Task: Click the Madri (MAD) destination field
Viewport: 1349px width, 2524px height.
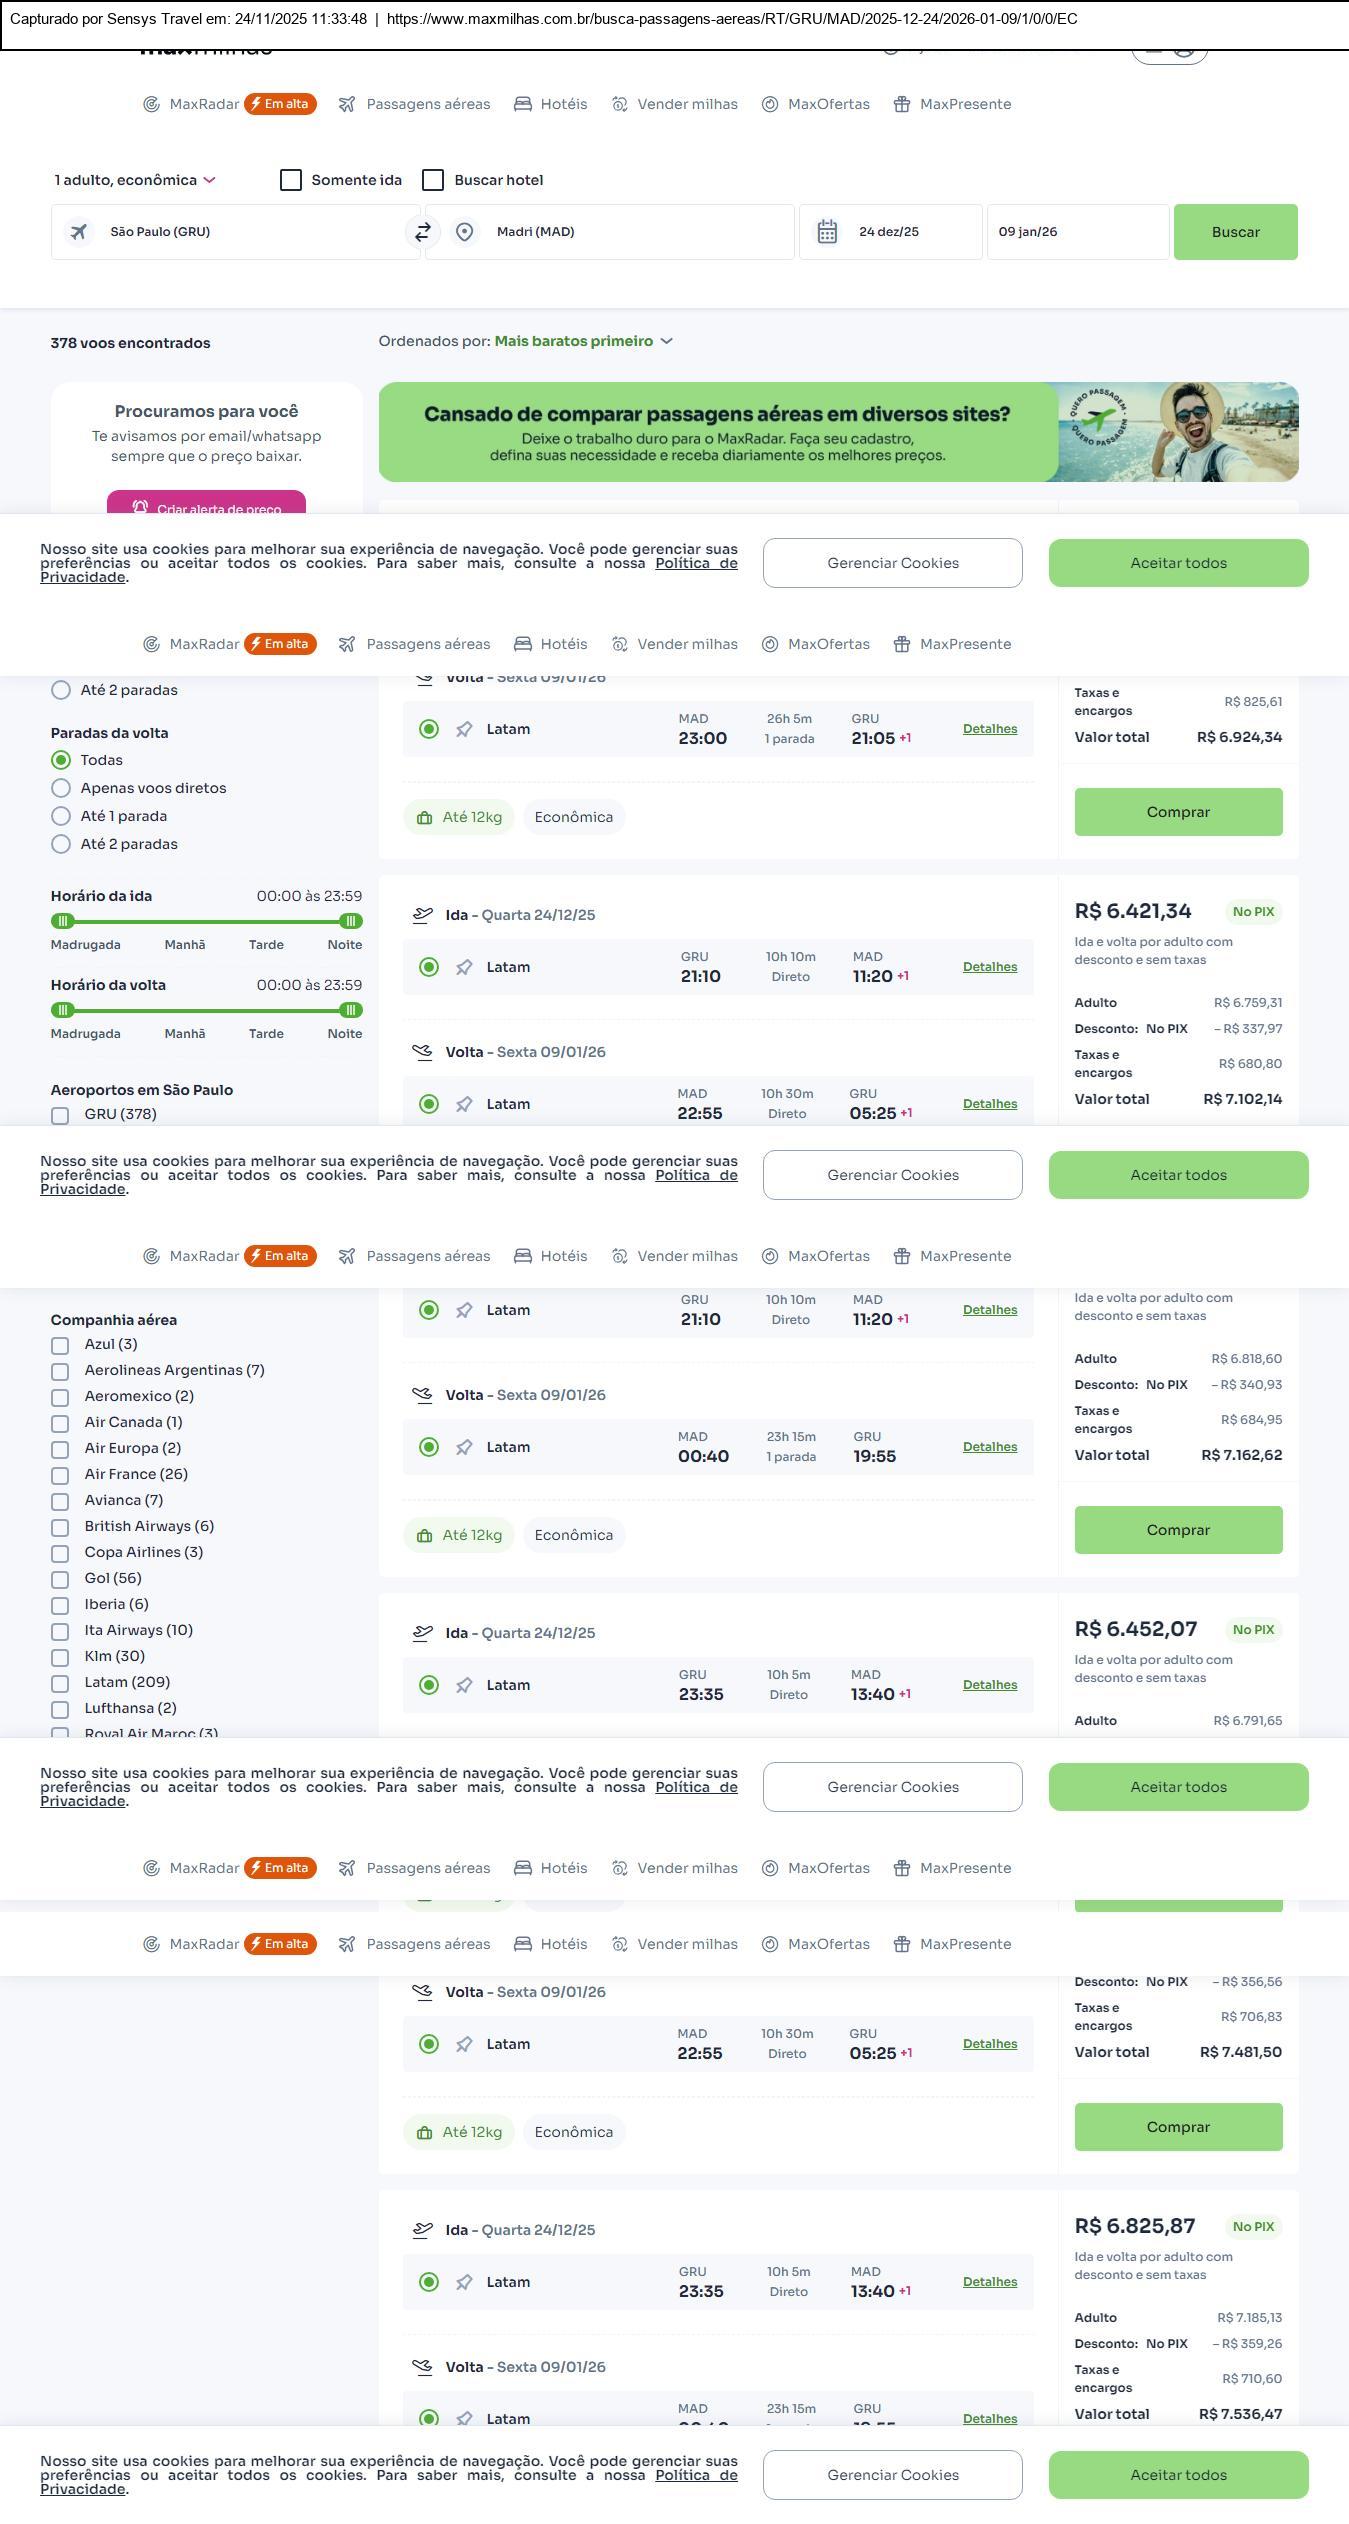Action: [620, 232]
